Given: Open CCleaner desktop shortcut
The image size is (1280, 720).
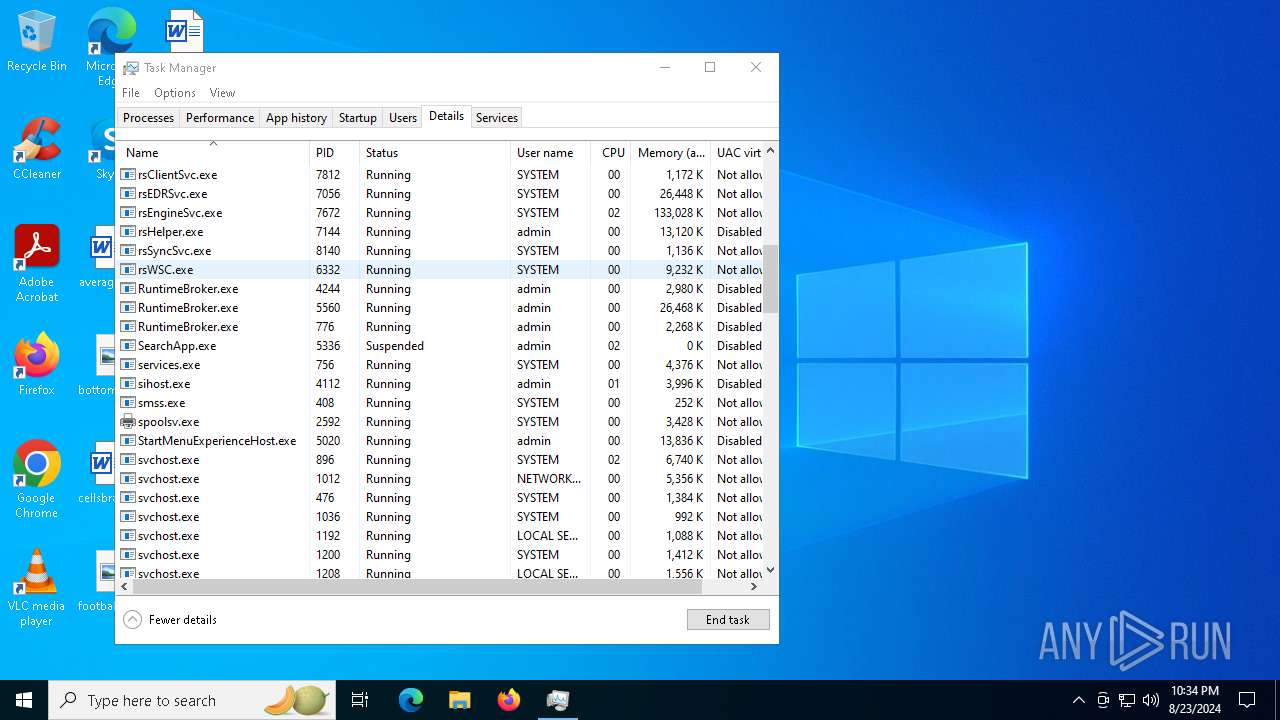Looking at the screenshot, I should (37, 150).
